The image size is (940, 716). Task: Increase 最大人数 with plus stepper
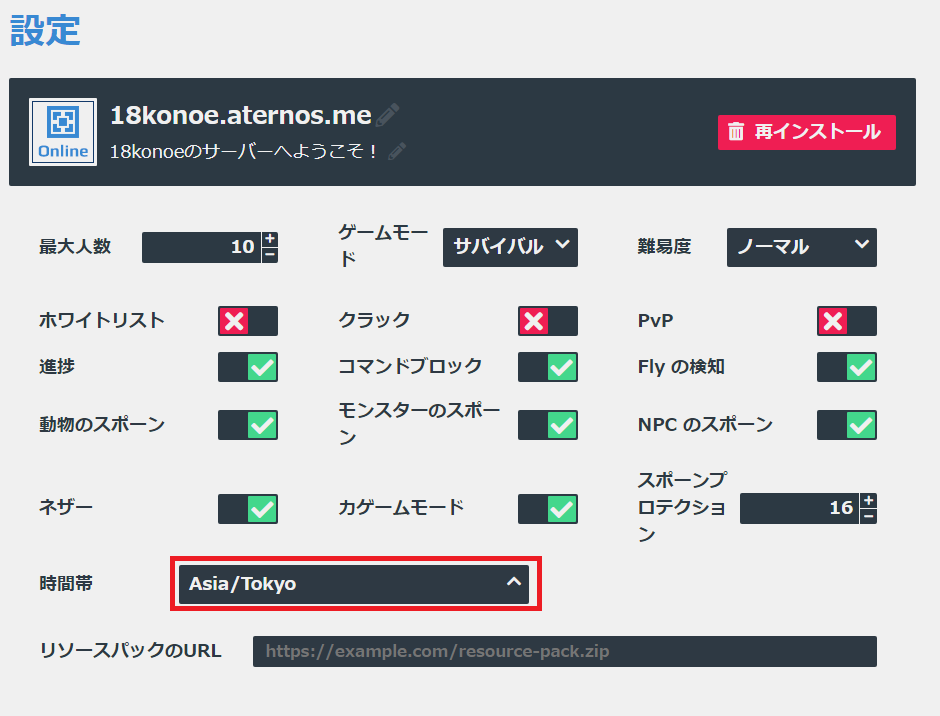click(270, 239)
